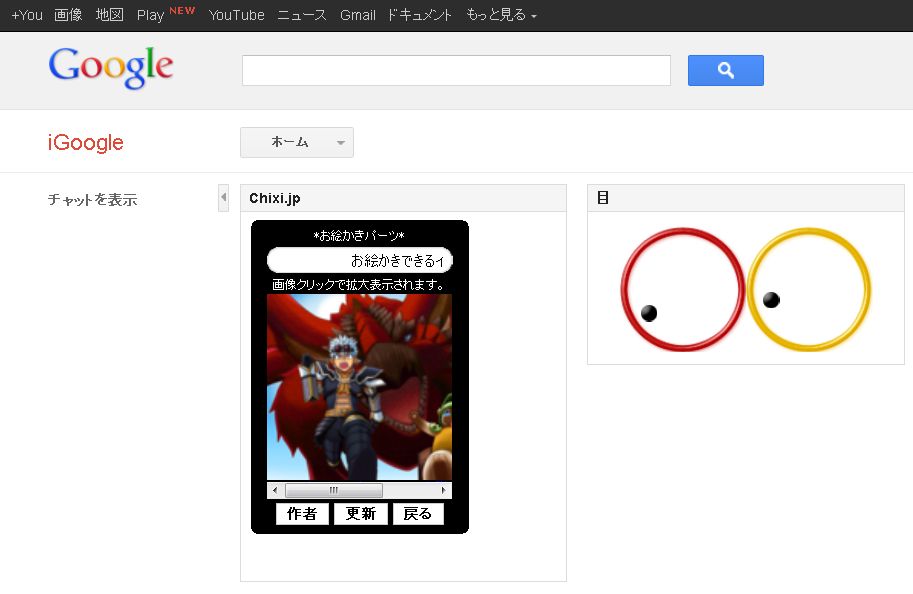Click the blue search magnifier button
Image resolution: width=913 pixels, height=594 pixels.
(725, 70)
